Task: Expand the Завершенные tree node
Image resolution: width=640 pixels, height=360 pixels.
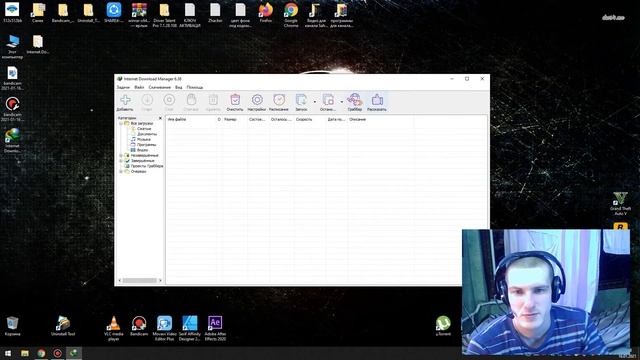Action: [x=121, y=161]
